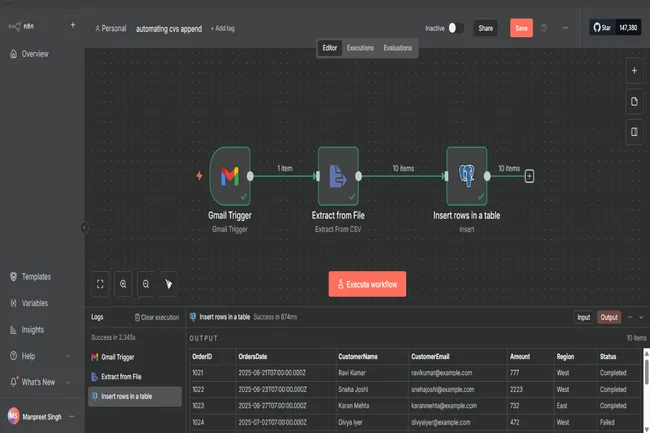This screenshot has height=433, width=650.
Task: Select the Gmail Trigger node
Action: click(x=230, y=176)
